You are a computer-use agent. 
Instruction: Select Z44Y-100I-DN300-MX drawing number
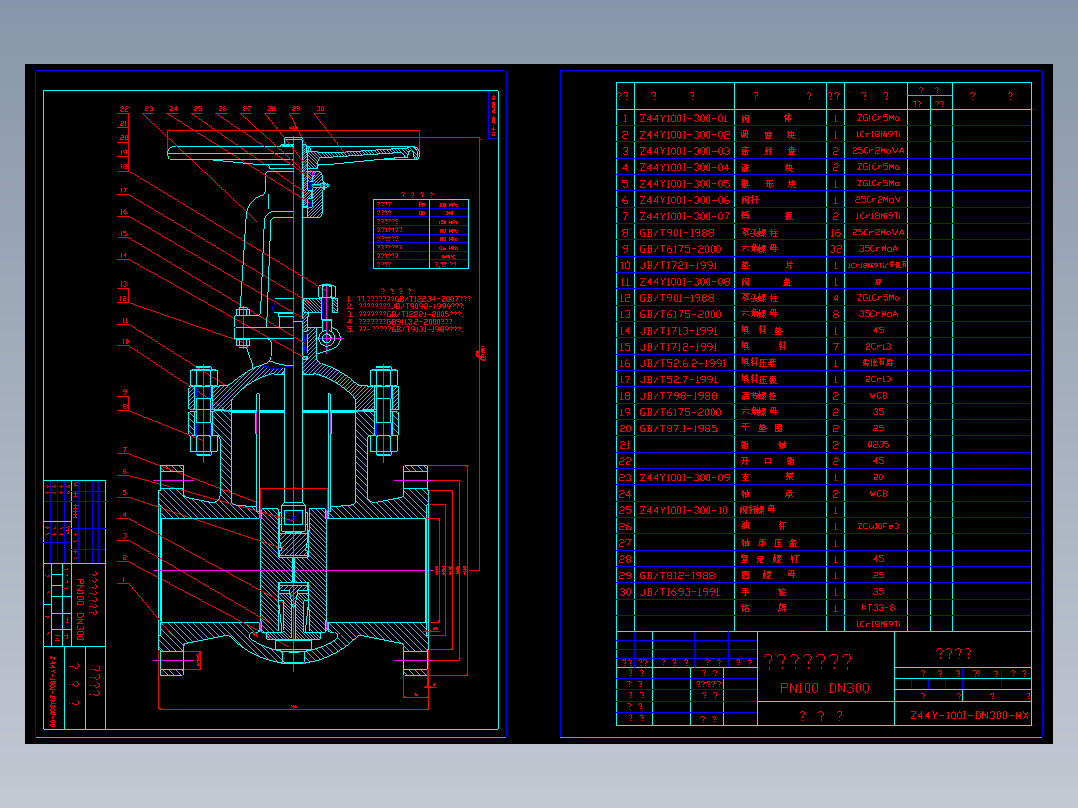tap(969, 716)
